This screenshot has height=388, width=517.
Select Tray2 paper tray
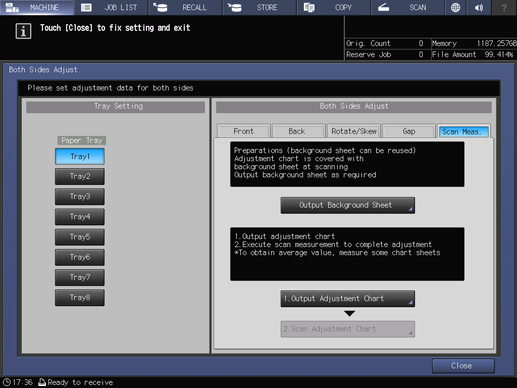(80, 176)
